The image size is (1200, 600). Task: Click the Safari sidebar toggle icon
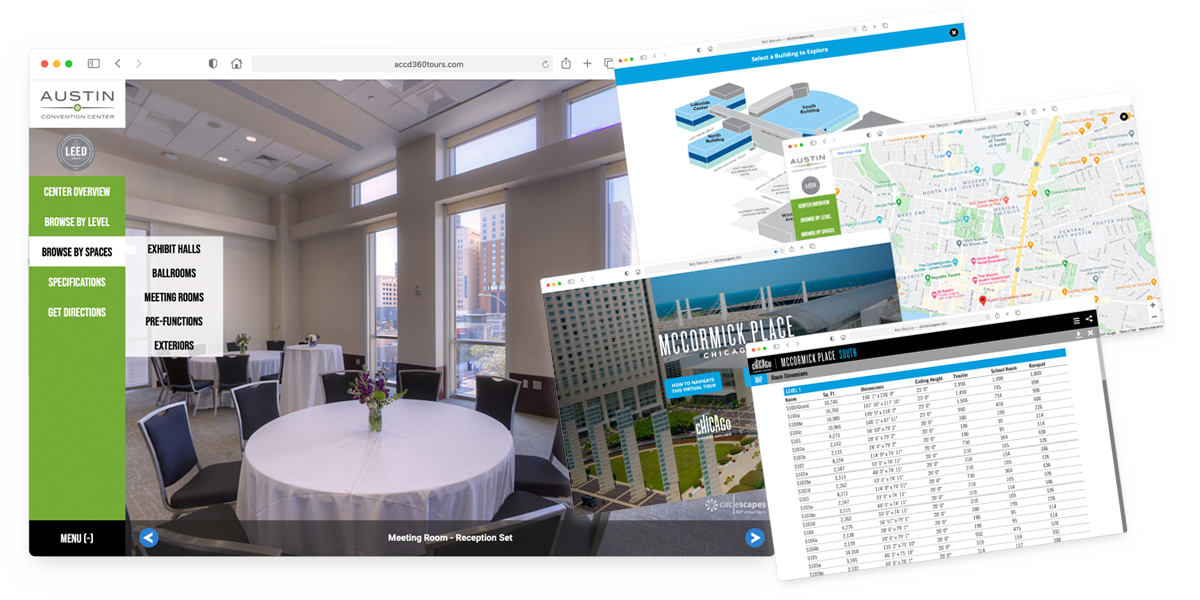(93, 64)
